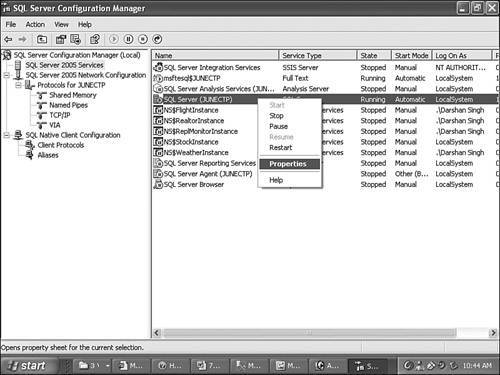
Task: Click the SQL Server Agent (JUNECTP) icon
Action: (x=158, y=174)
